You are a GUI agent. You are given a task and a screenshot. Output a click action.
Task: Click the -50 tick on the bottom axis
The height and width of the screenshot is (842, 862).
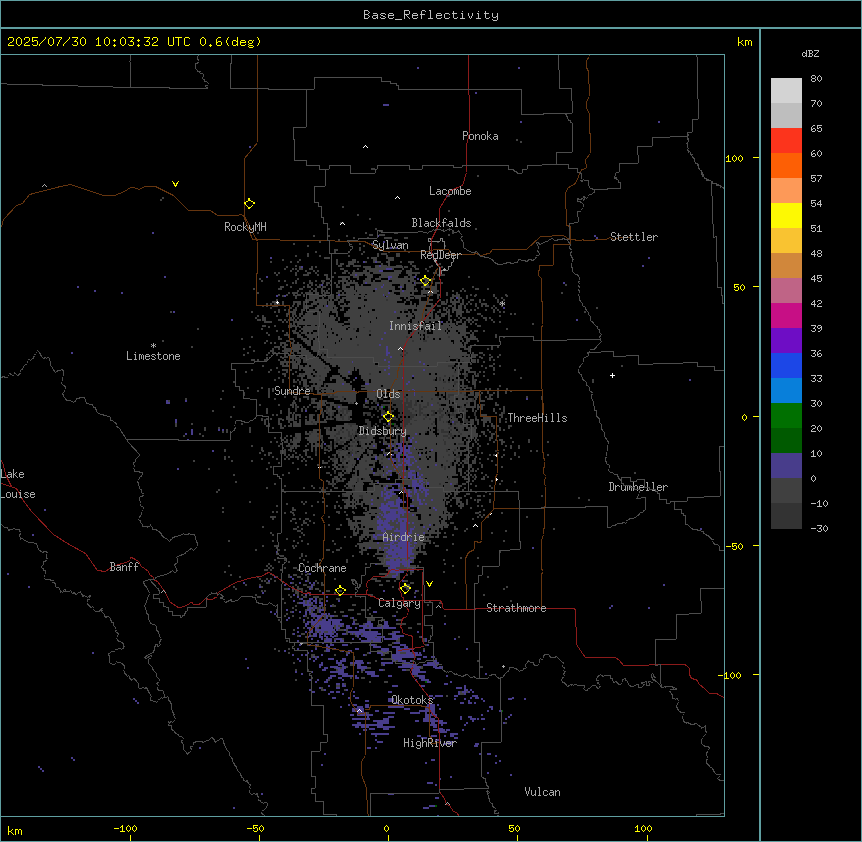coord(255,828)
